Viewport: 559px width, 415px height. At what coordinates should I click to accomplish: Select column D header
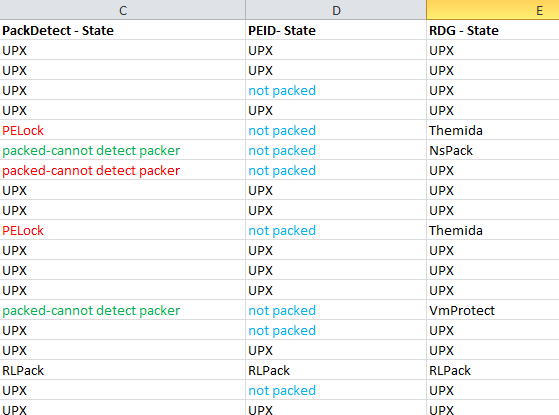(336, 10)
